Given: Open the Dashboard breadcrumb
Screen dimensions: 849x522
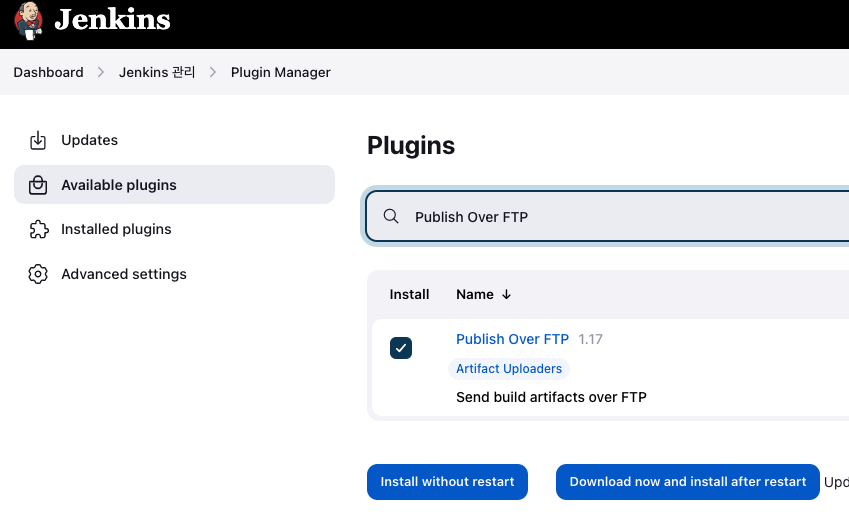Looking at the screenshot, I should tap(48, 72).
